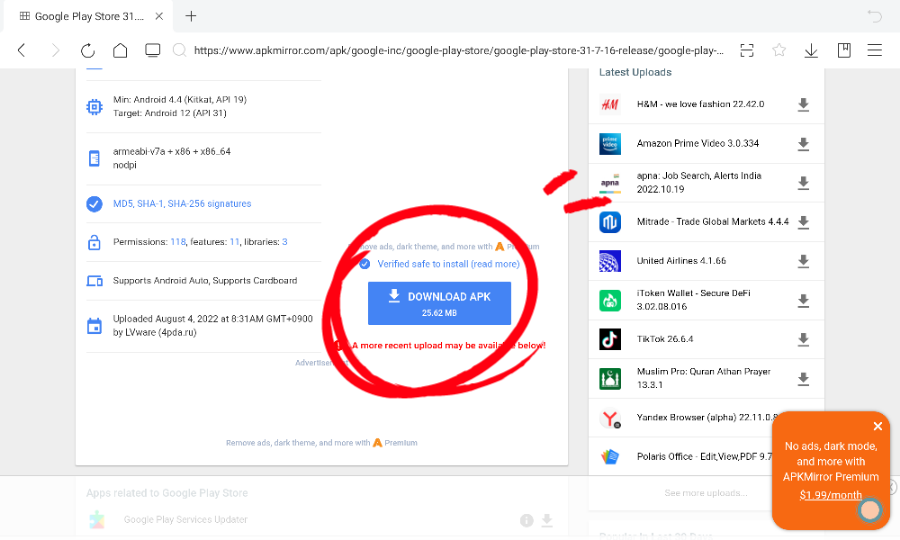Screen dimensions: 900x540
Task: Bookmark this page with the star icon
Action: [779, 50]
